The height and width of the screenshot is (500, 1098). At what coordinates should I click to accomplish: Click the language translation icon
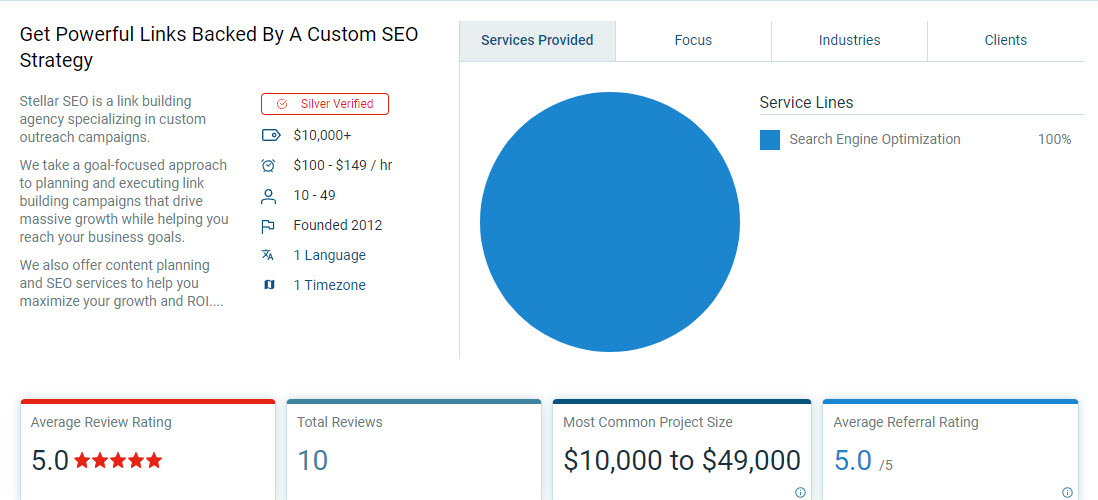tap(268, 255)
